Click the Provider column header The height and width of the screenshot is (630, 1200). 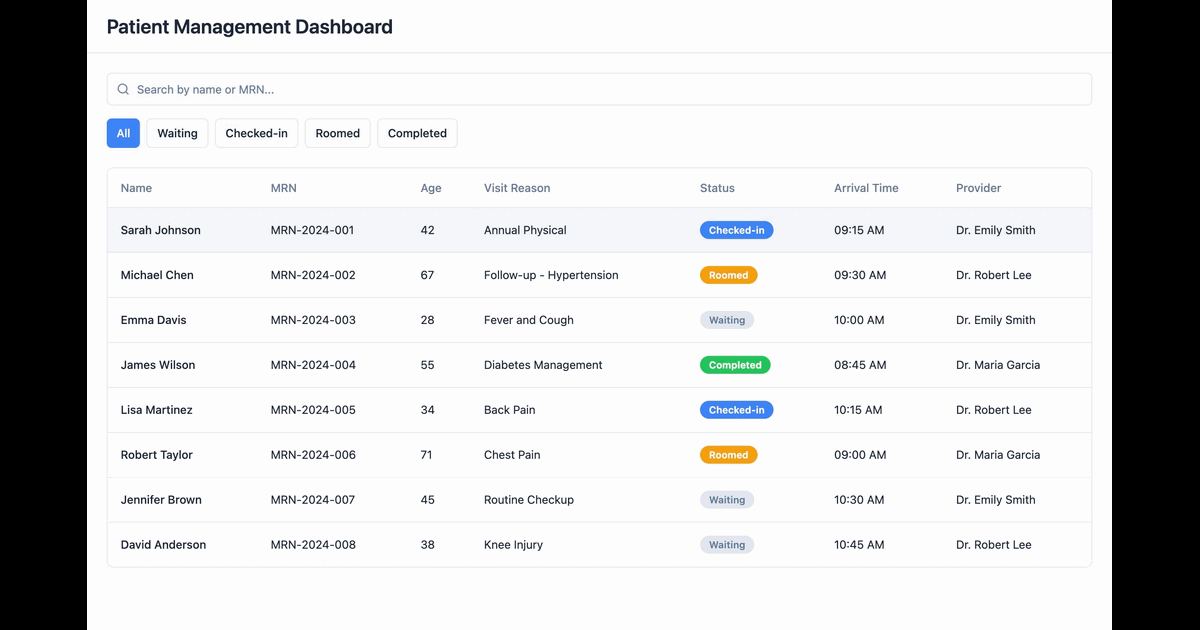[x=978, y=188]
